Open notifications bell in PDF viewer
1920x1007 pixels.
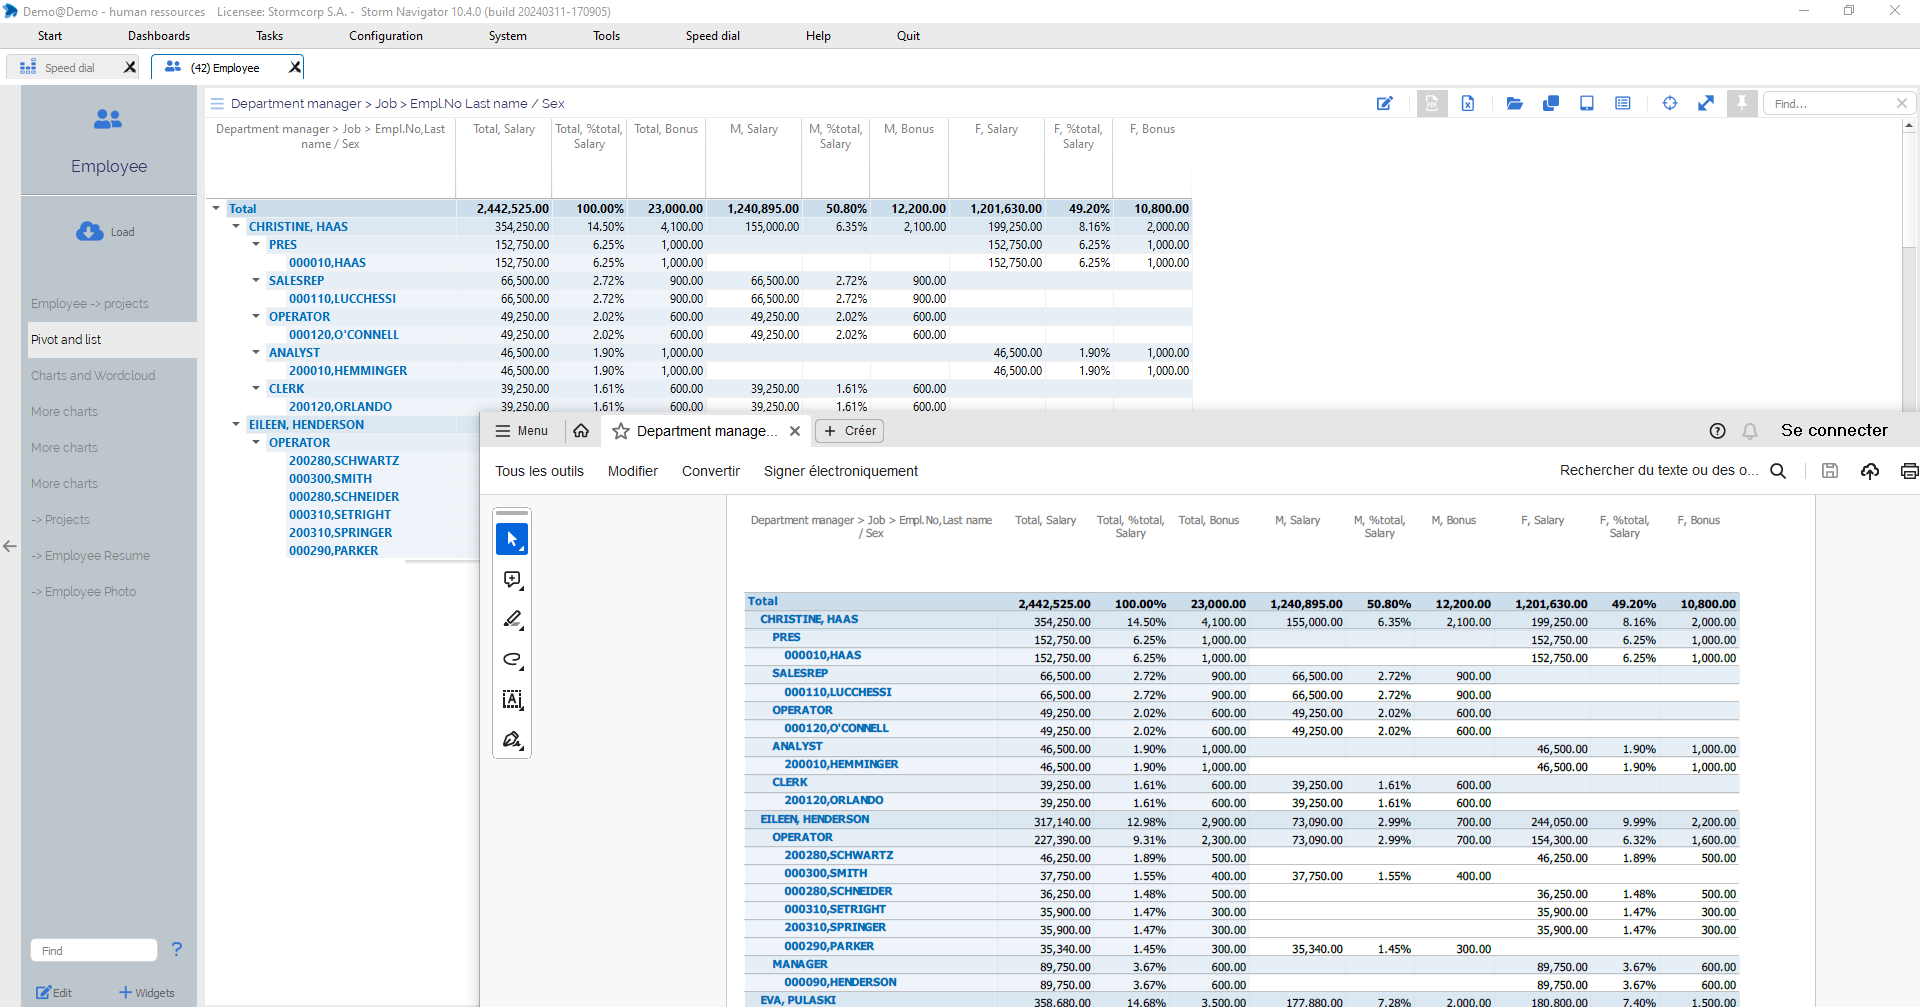click(x=1750, y=431)
